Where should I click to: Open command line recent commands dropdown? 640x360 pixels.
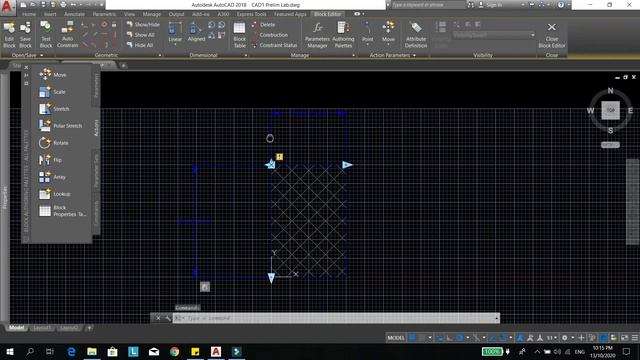click(x=180, y=318)
